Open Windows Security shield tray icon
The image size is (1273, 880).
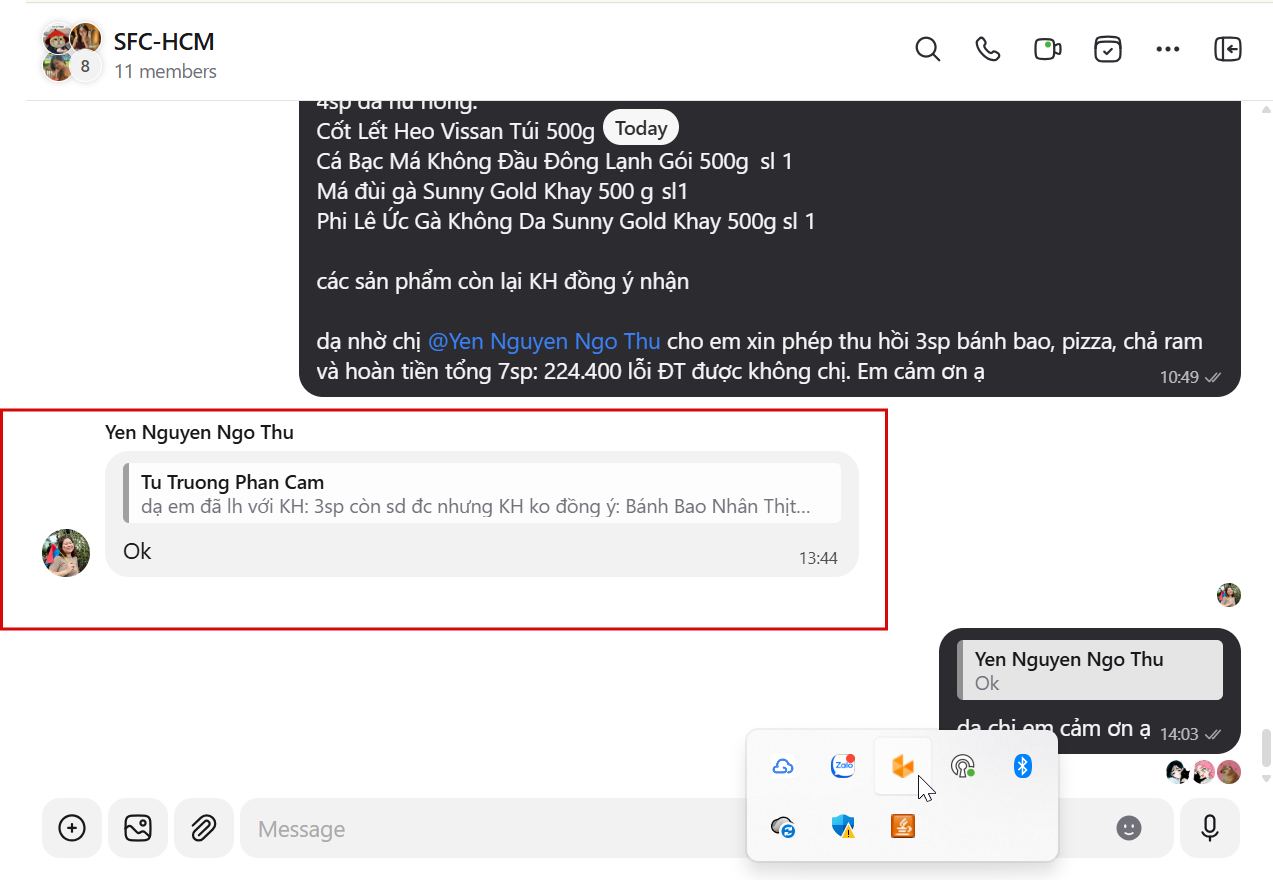coord(843,827)
